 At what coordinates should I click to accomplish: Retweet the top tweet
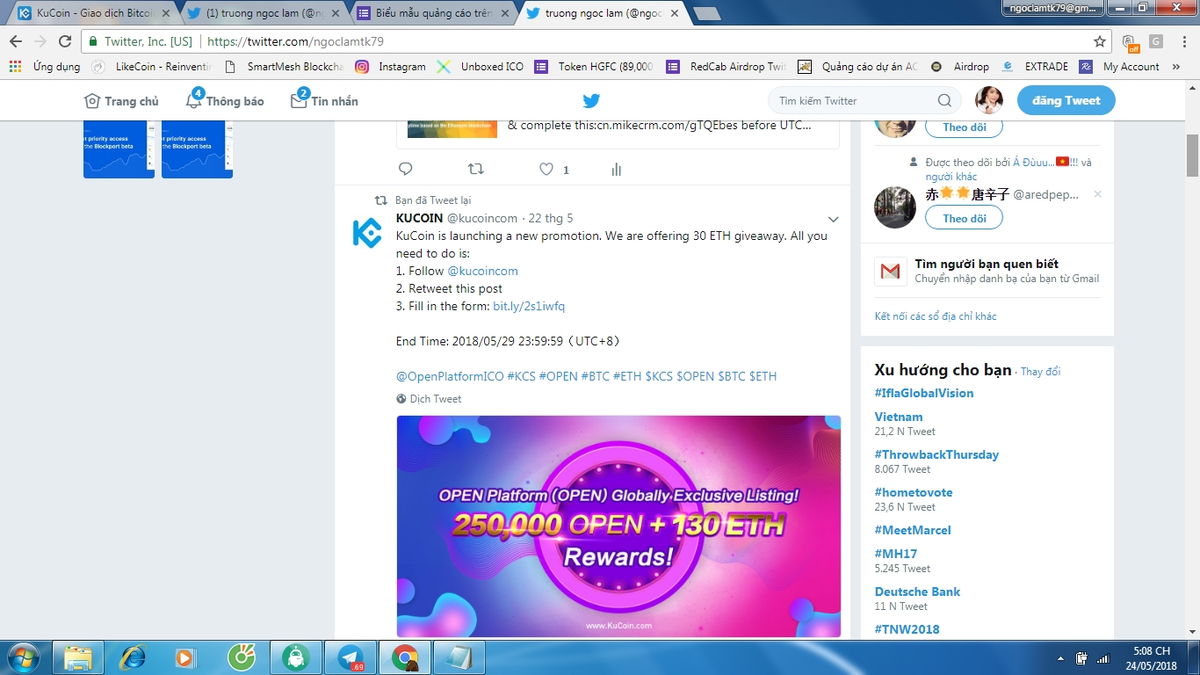click(x=477, y=169)
